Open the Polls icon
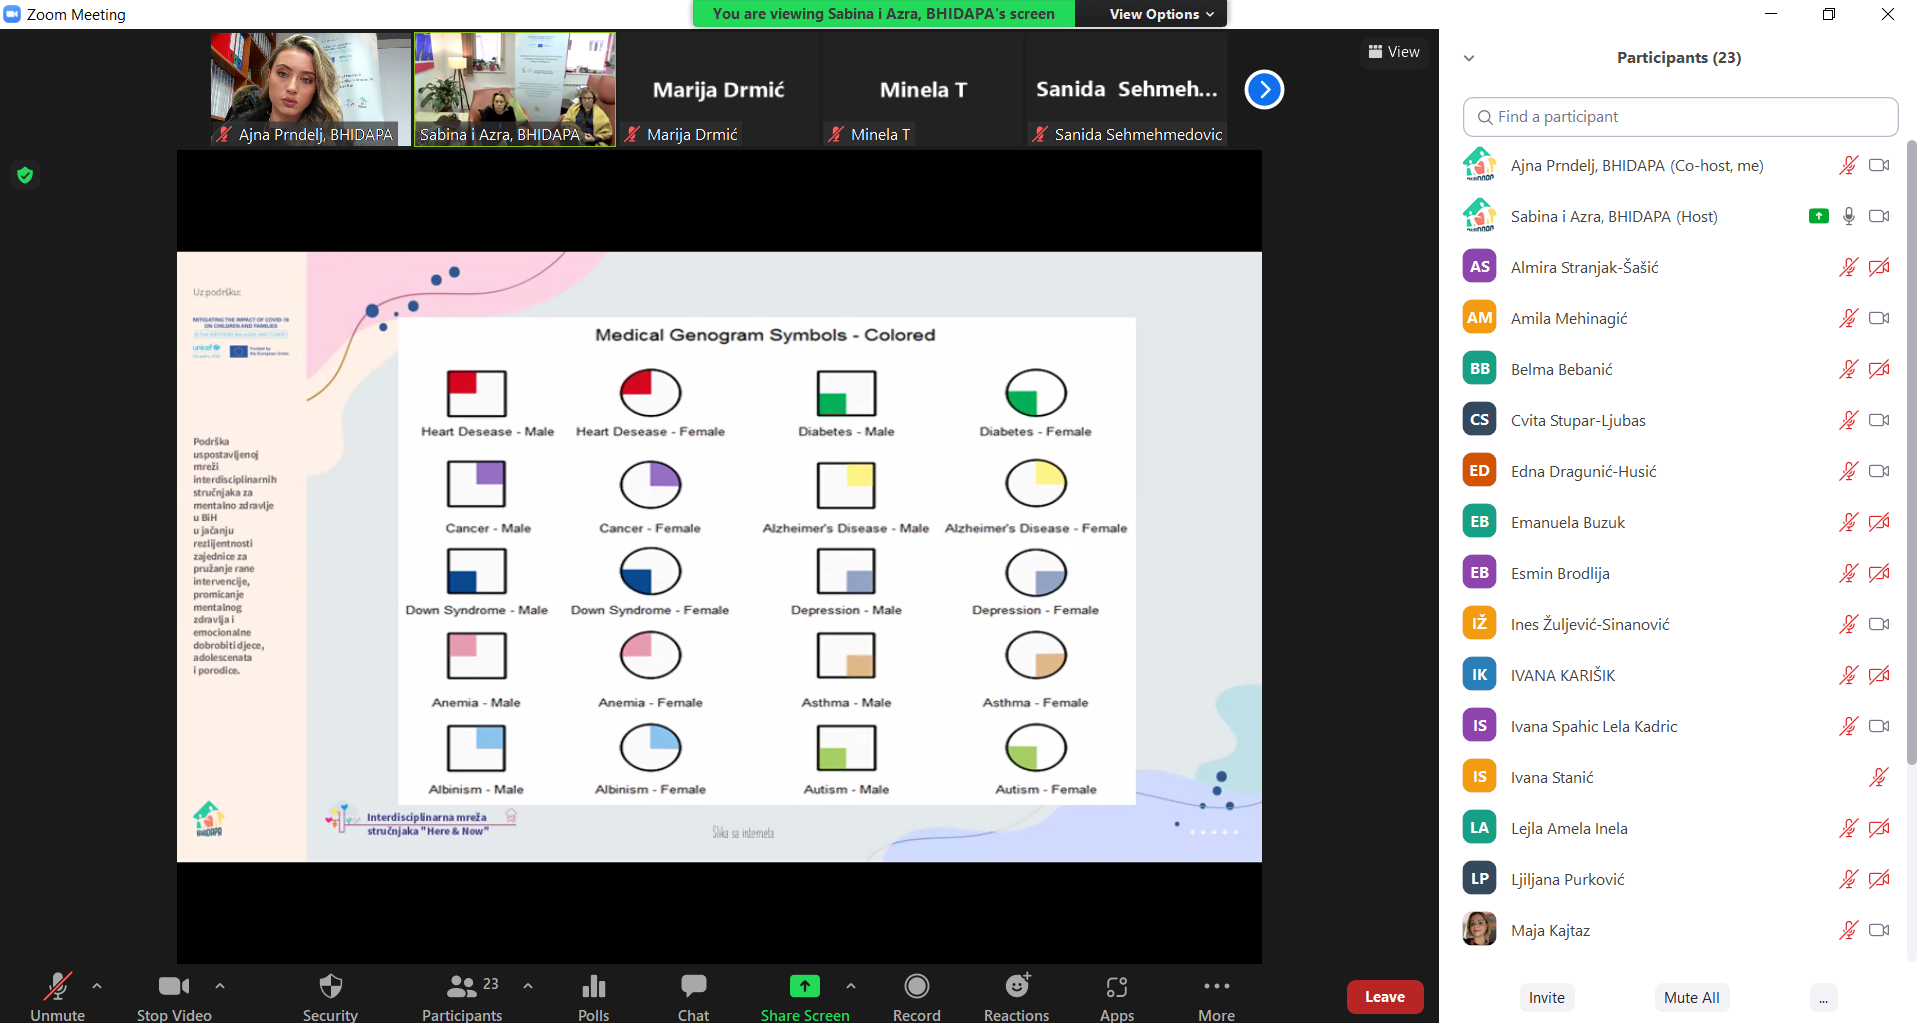Image resolution: width=1917 pixels, height=1023 pixels. (593, 987)
